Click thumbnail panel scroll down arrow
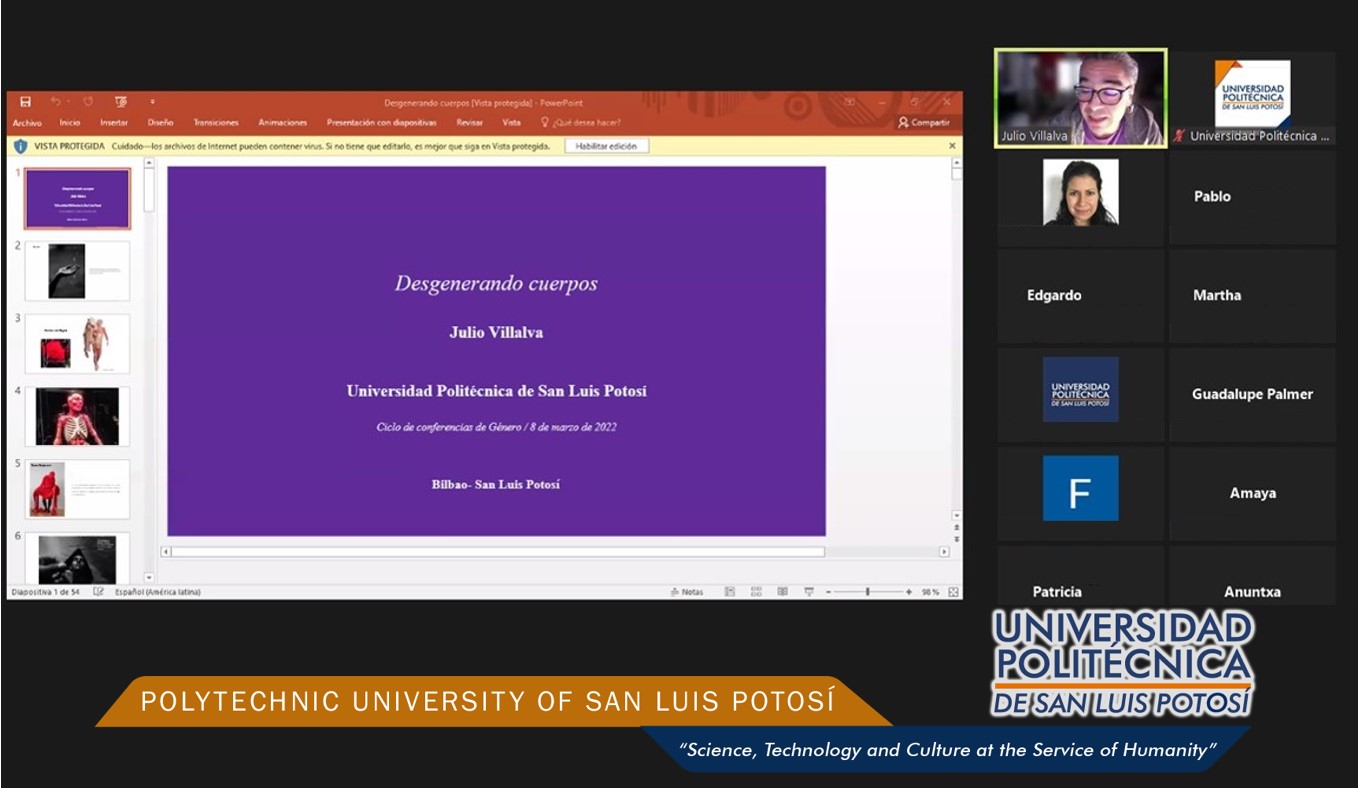The width and height of the screenshot is (1358, 788). click(x=150, y=578)
